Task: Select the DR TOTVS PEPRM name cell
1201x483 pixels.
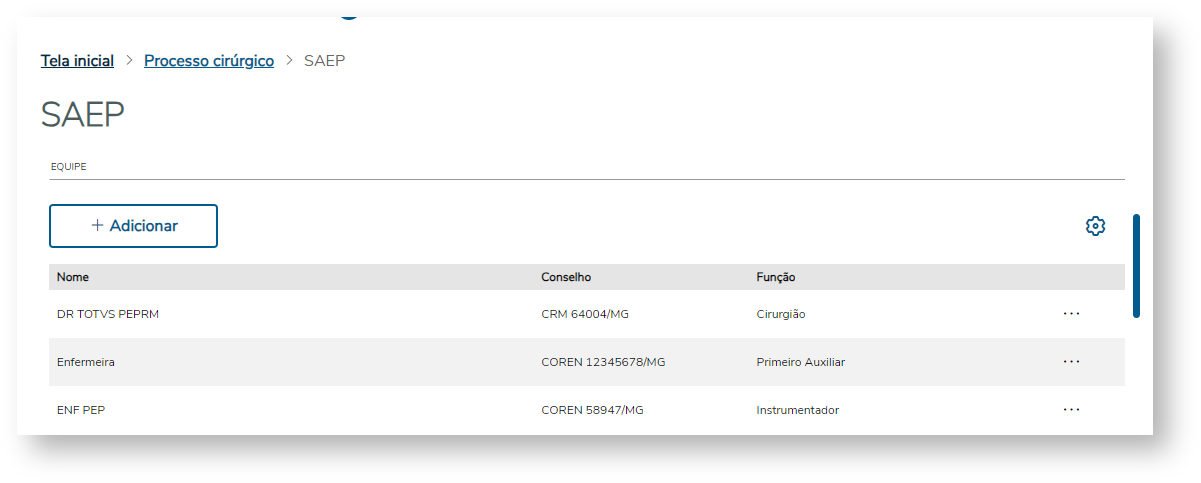Action: pos(108,314)
